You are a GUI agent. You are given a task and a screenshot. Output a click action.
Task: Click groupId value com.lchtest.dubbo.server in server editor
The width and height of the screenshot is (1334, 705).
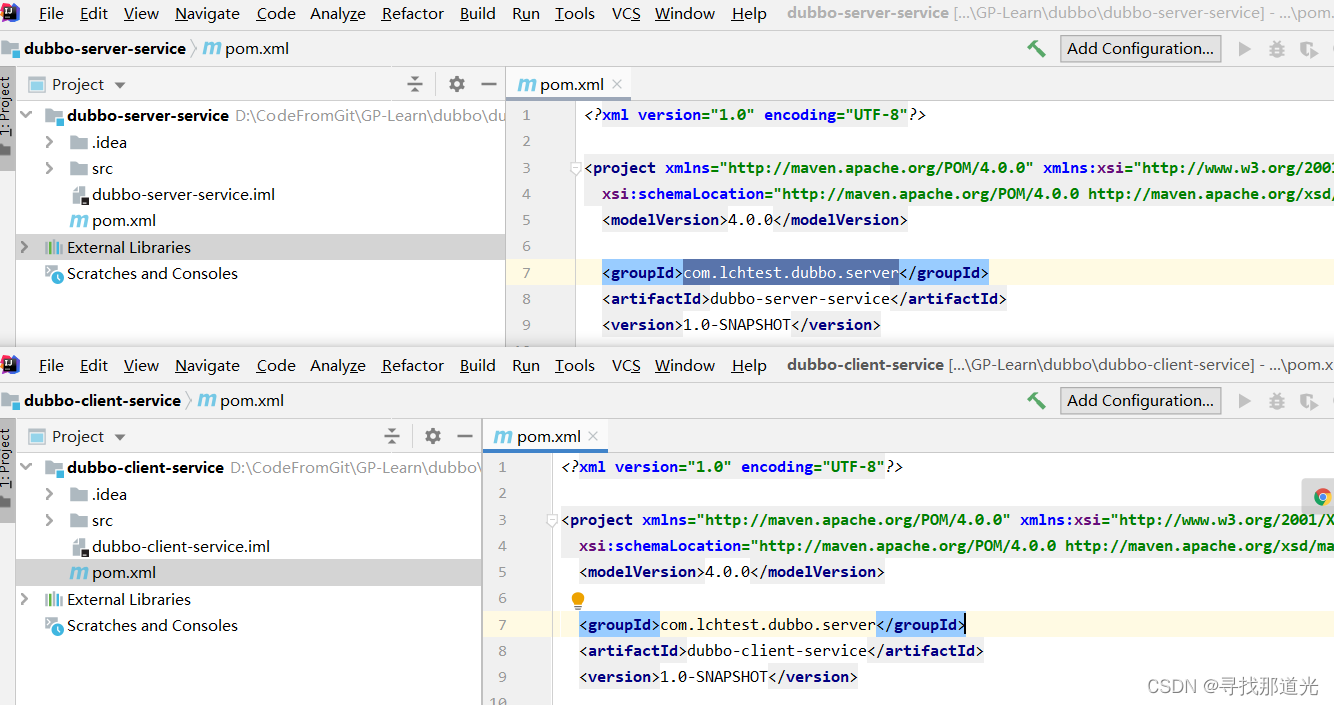pyautogui.click(x=791, y=272)
